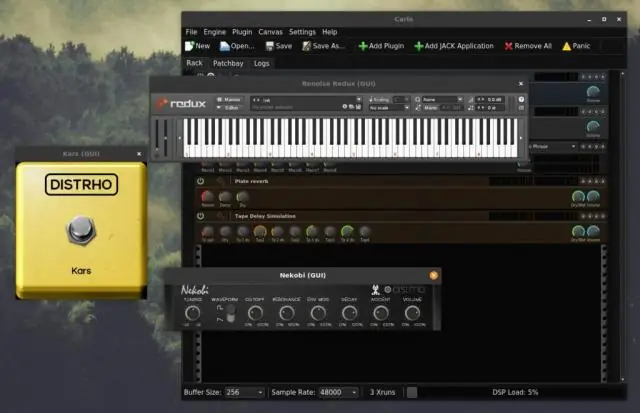Flip the Nekobi waveform switch

(x=231, y=313)
